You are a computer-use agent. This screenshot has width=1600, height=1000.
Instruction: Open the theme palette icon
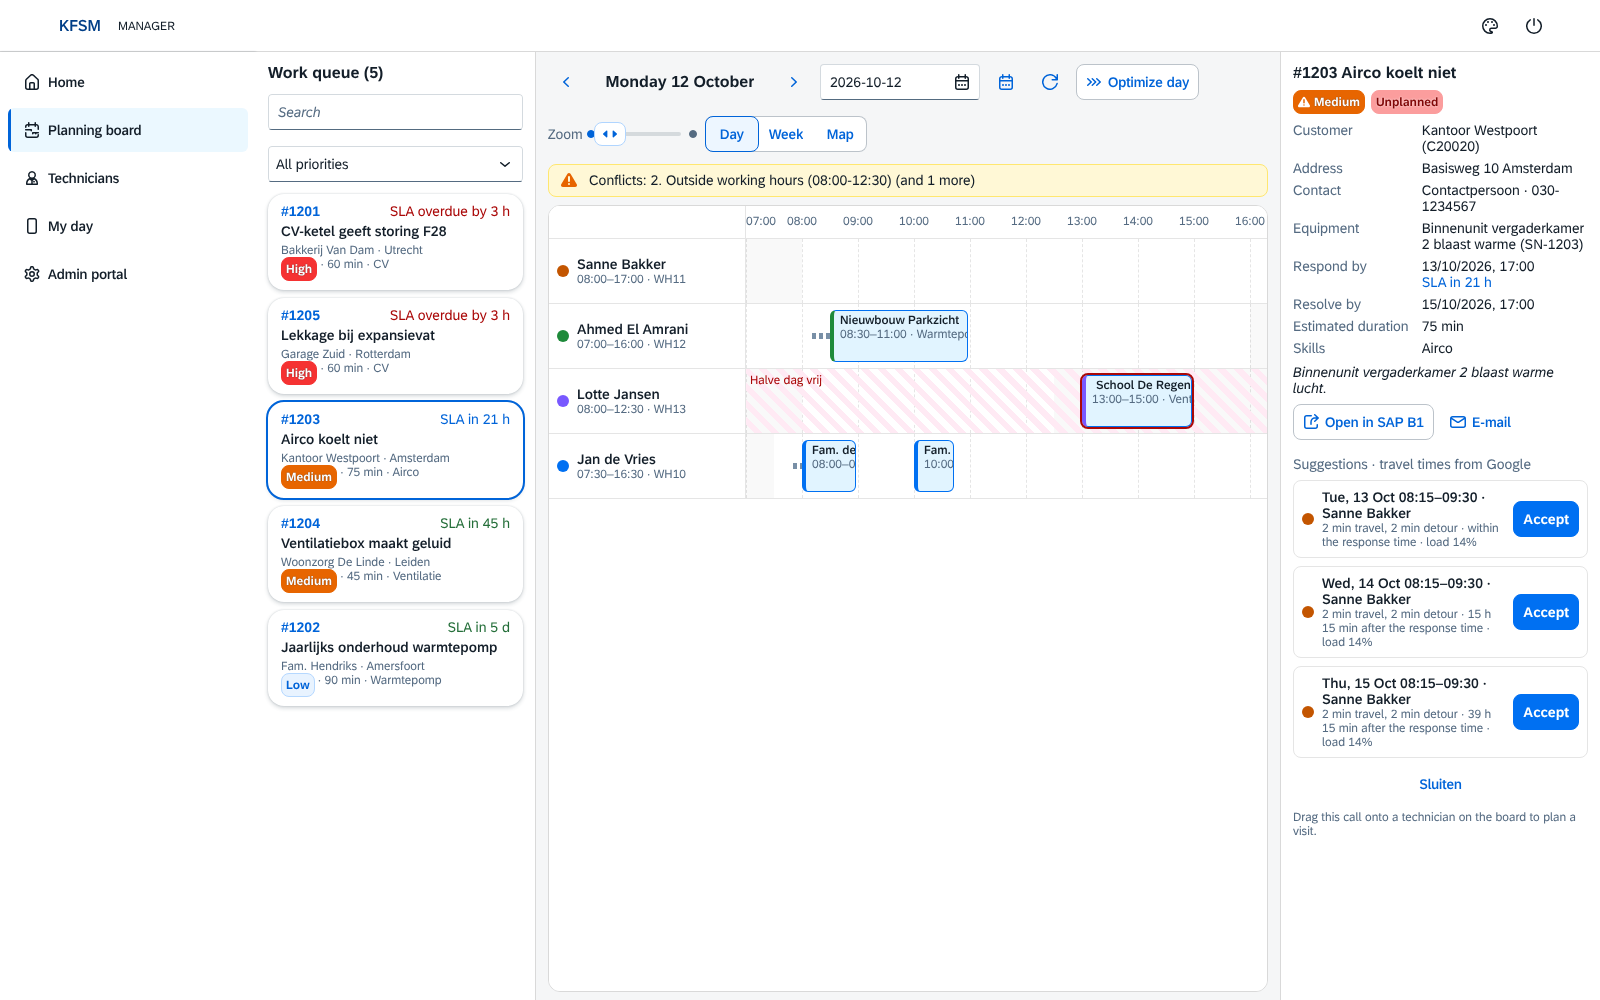pos(1490,26)
